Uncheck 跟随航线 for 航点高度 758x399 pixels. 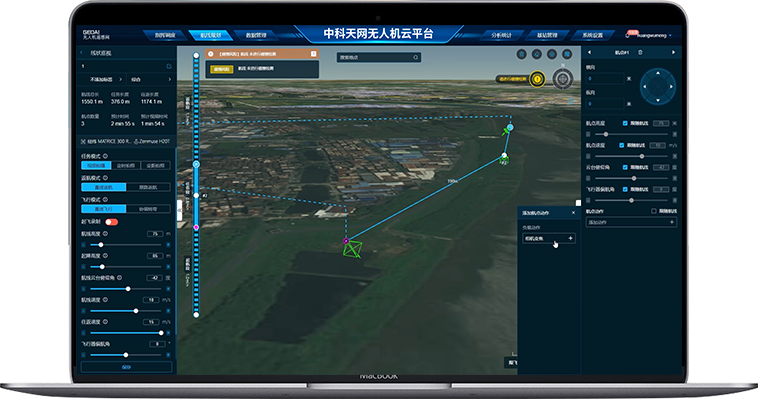click(625, 123)
